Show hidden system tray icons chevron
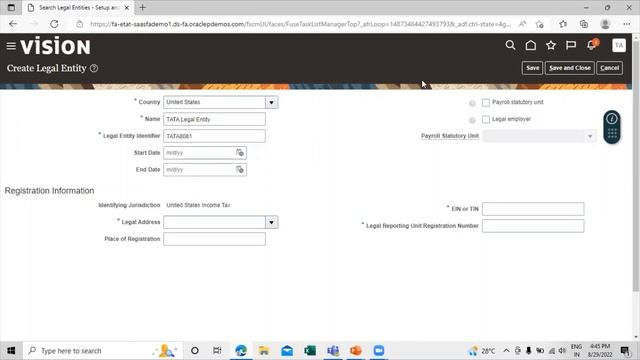This screenshot has width=640, height=360. coord(506,351)
